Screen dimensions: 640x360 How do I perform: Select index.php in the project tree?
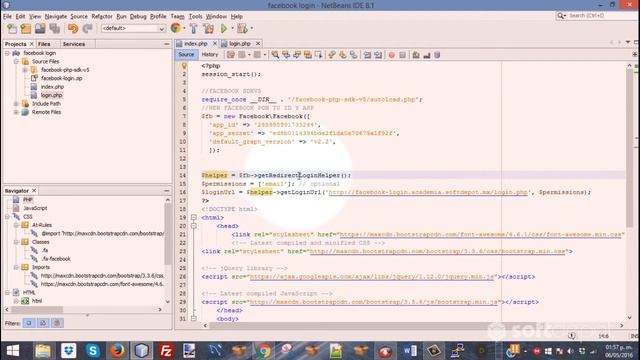[x=52, y=87]
